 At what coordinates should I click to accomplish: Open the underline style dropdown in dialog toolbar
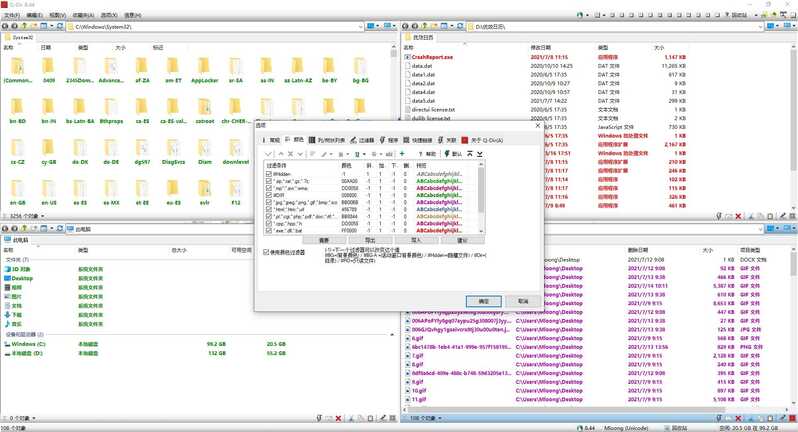(x=362, y=154)
